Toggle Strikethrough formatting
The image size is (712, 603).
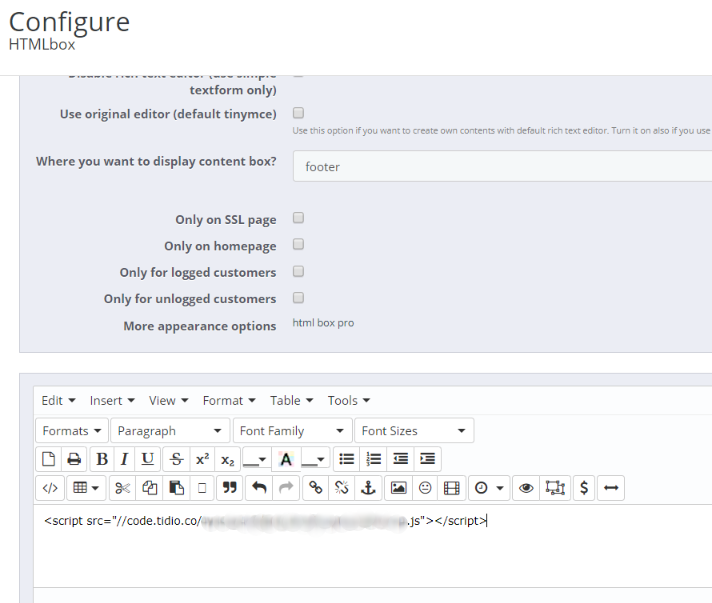pyautogui.click(x=177, y=459)
